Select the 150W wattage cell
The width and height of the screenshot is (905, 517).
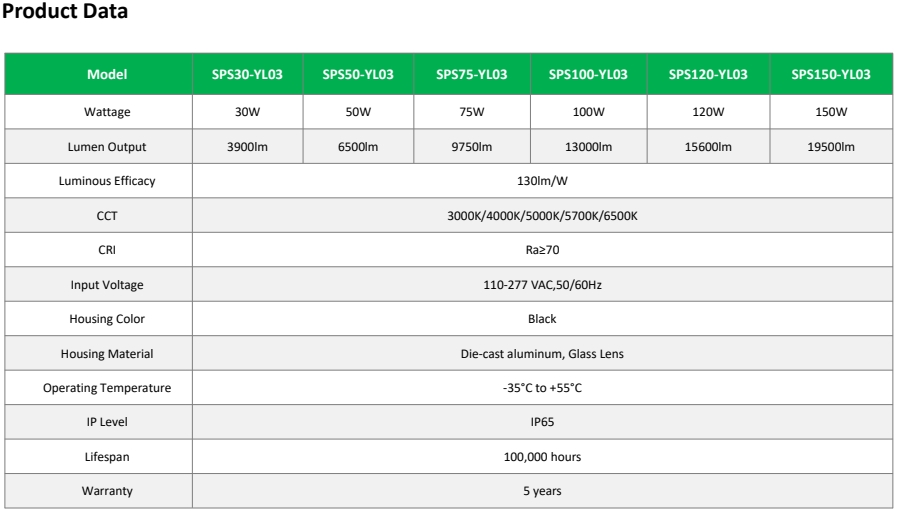[831, 112]
